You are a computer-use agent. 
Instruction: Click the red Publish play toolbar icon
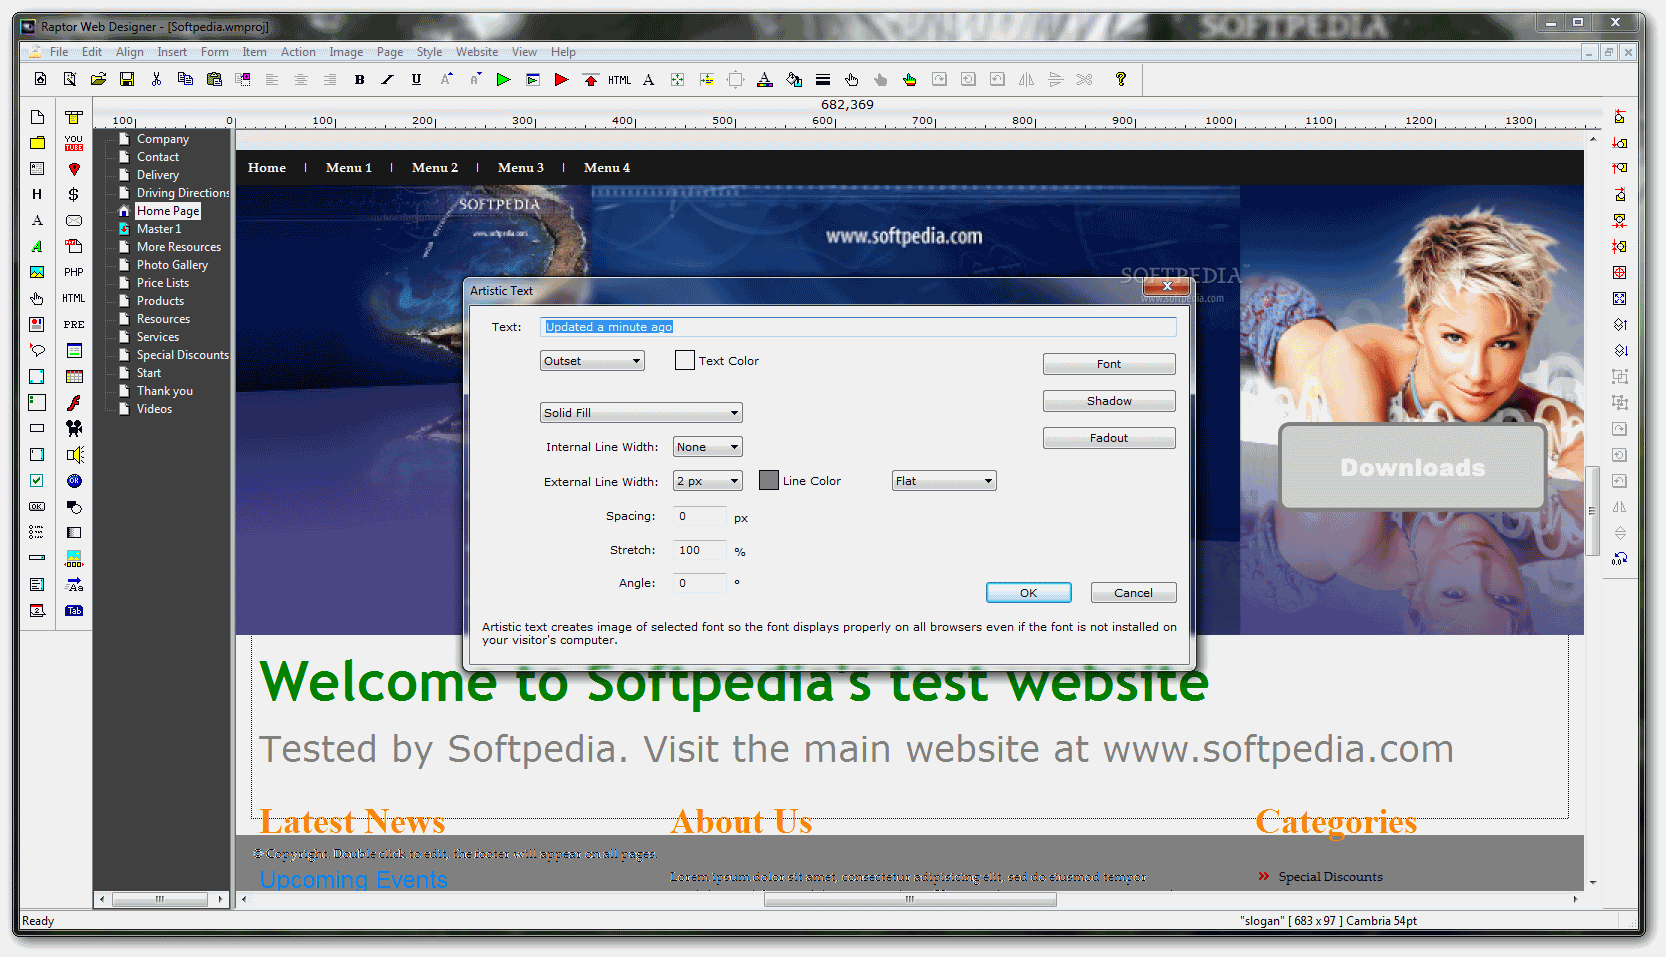coord(562,79)
